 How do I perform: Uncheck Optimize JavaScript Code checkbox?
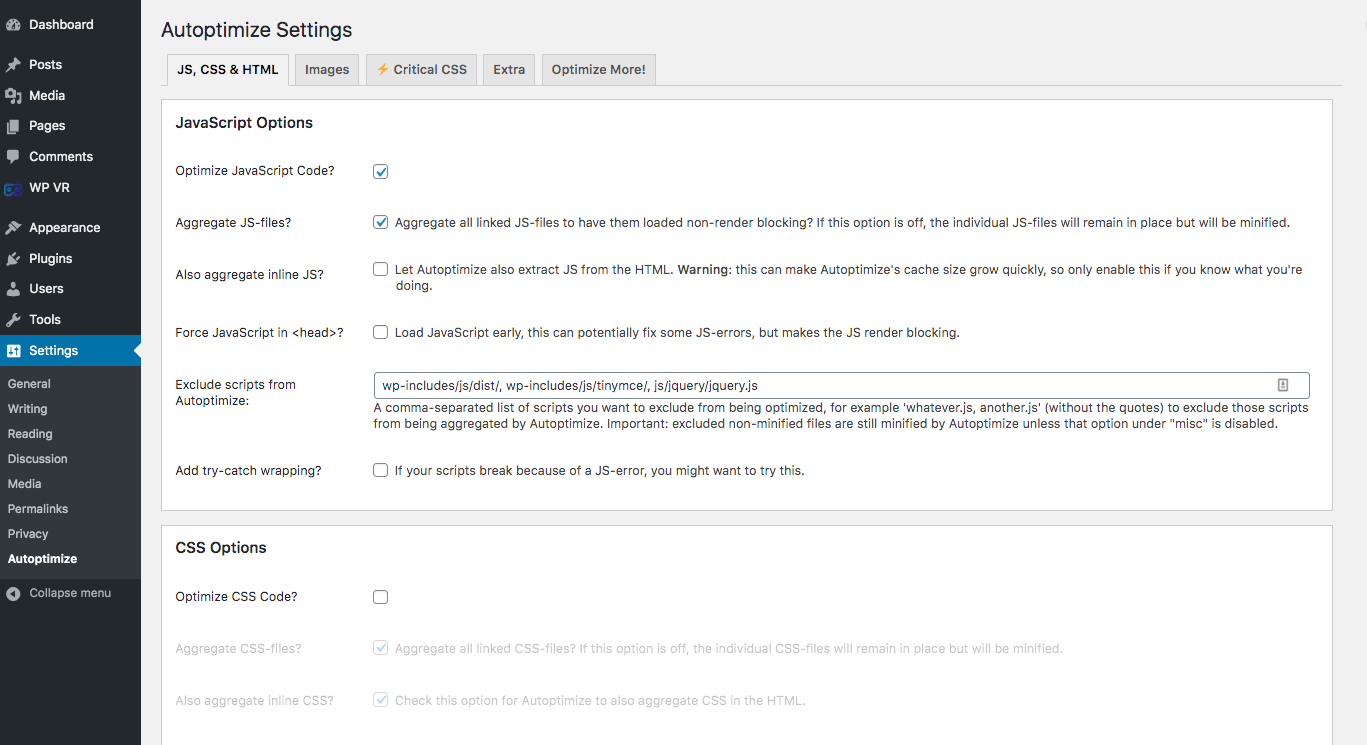point(381,172)
